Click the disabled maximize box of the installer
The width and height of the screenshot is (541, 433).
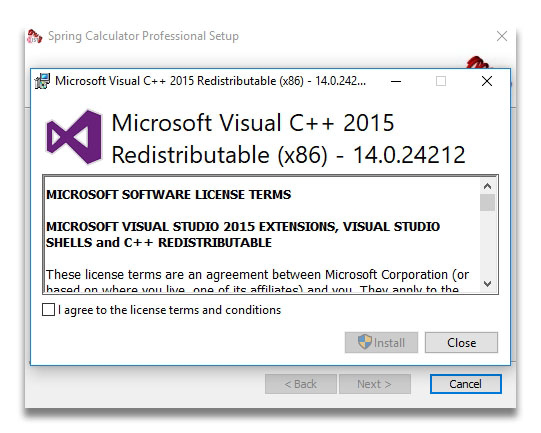pyautogui.click(x=441, y=81)
